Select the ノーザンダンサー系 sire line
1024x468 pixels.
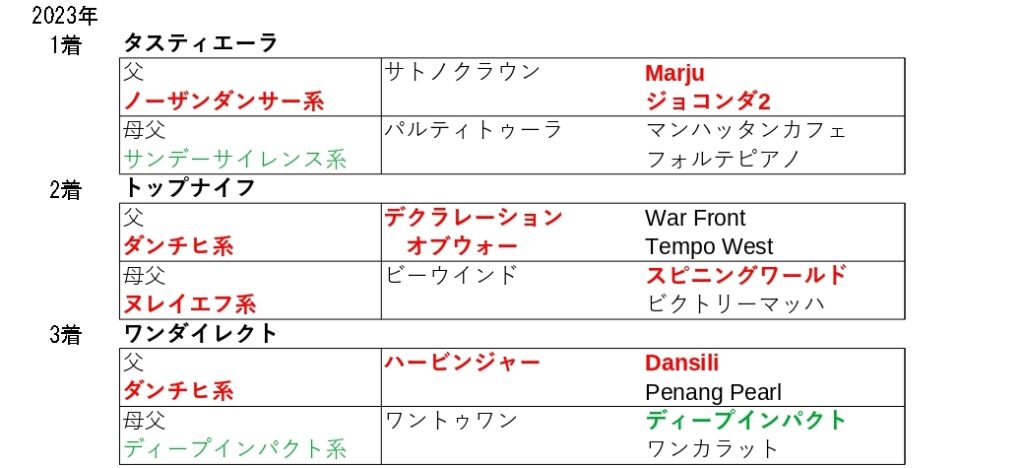click(224, 101)
